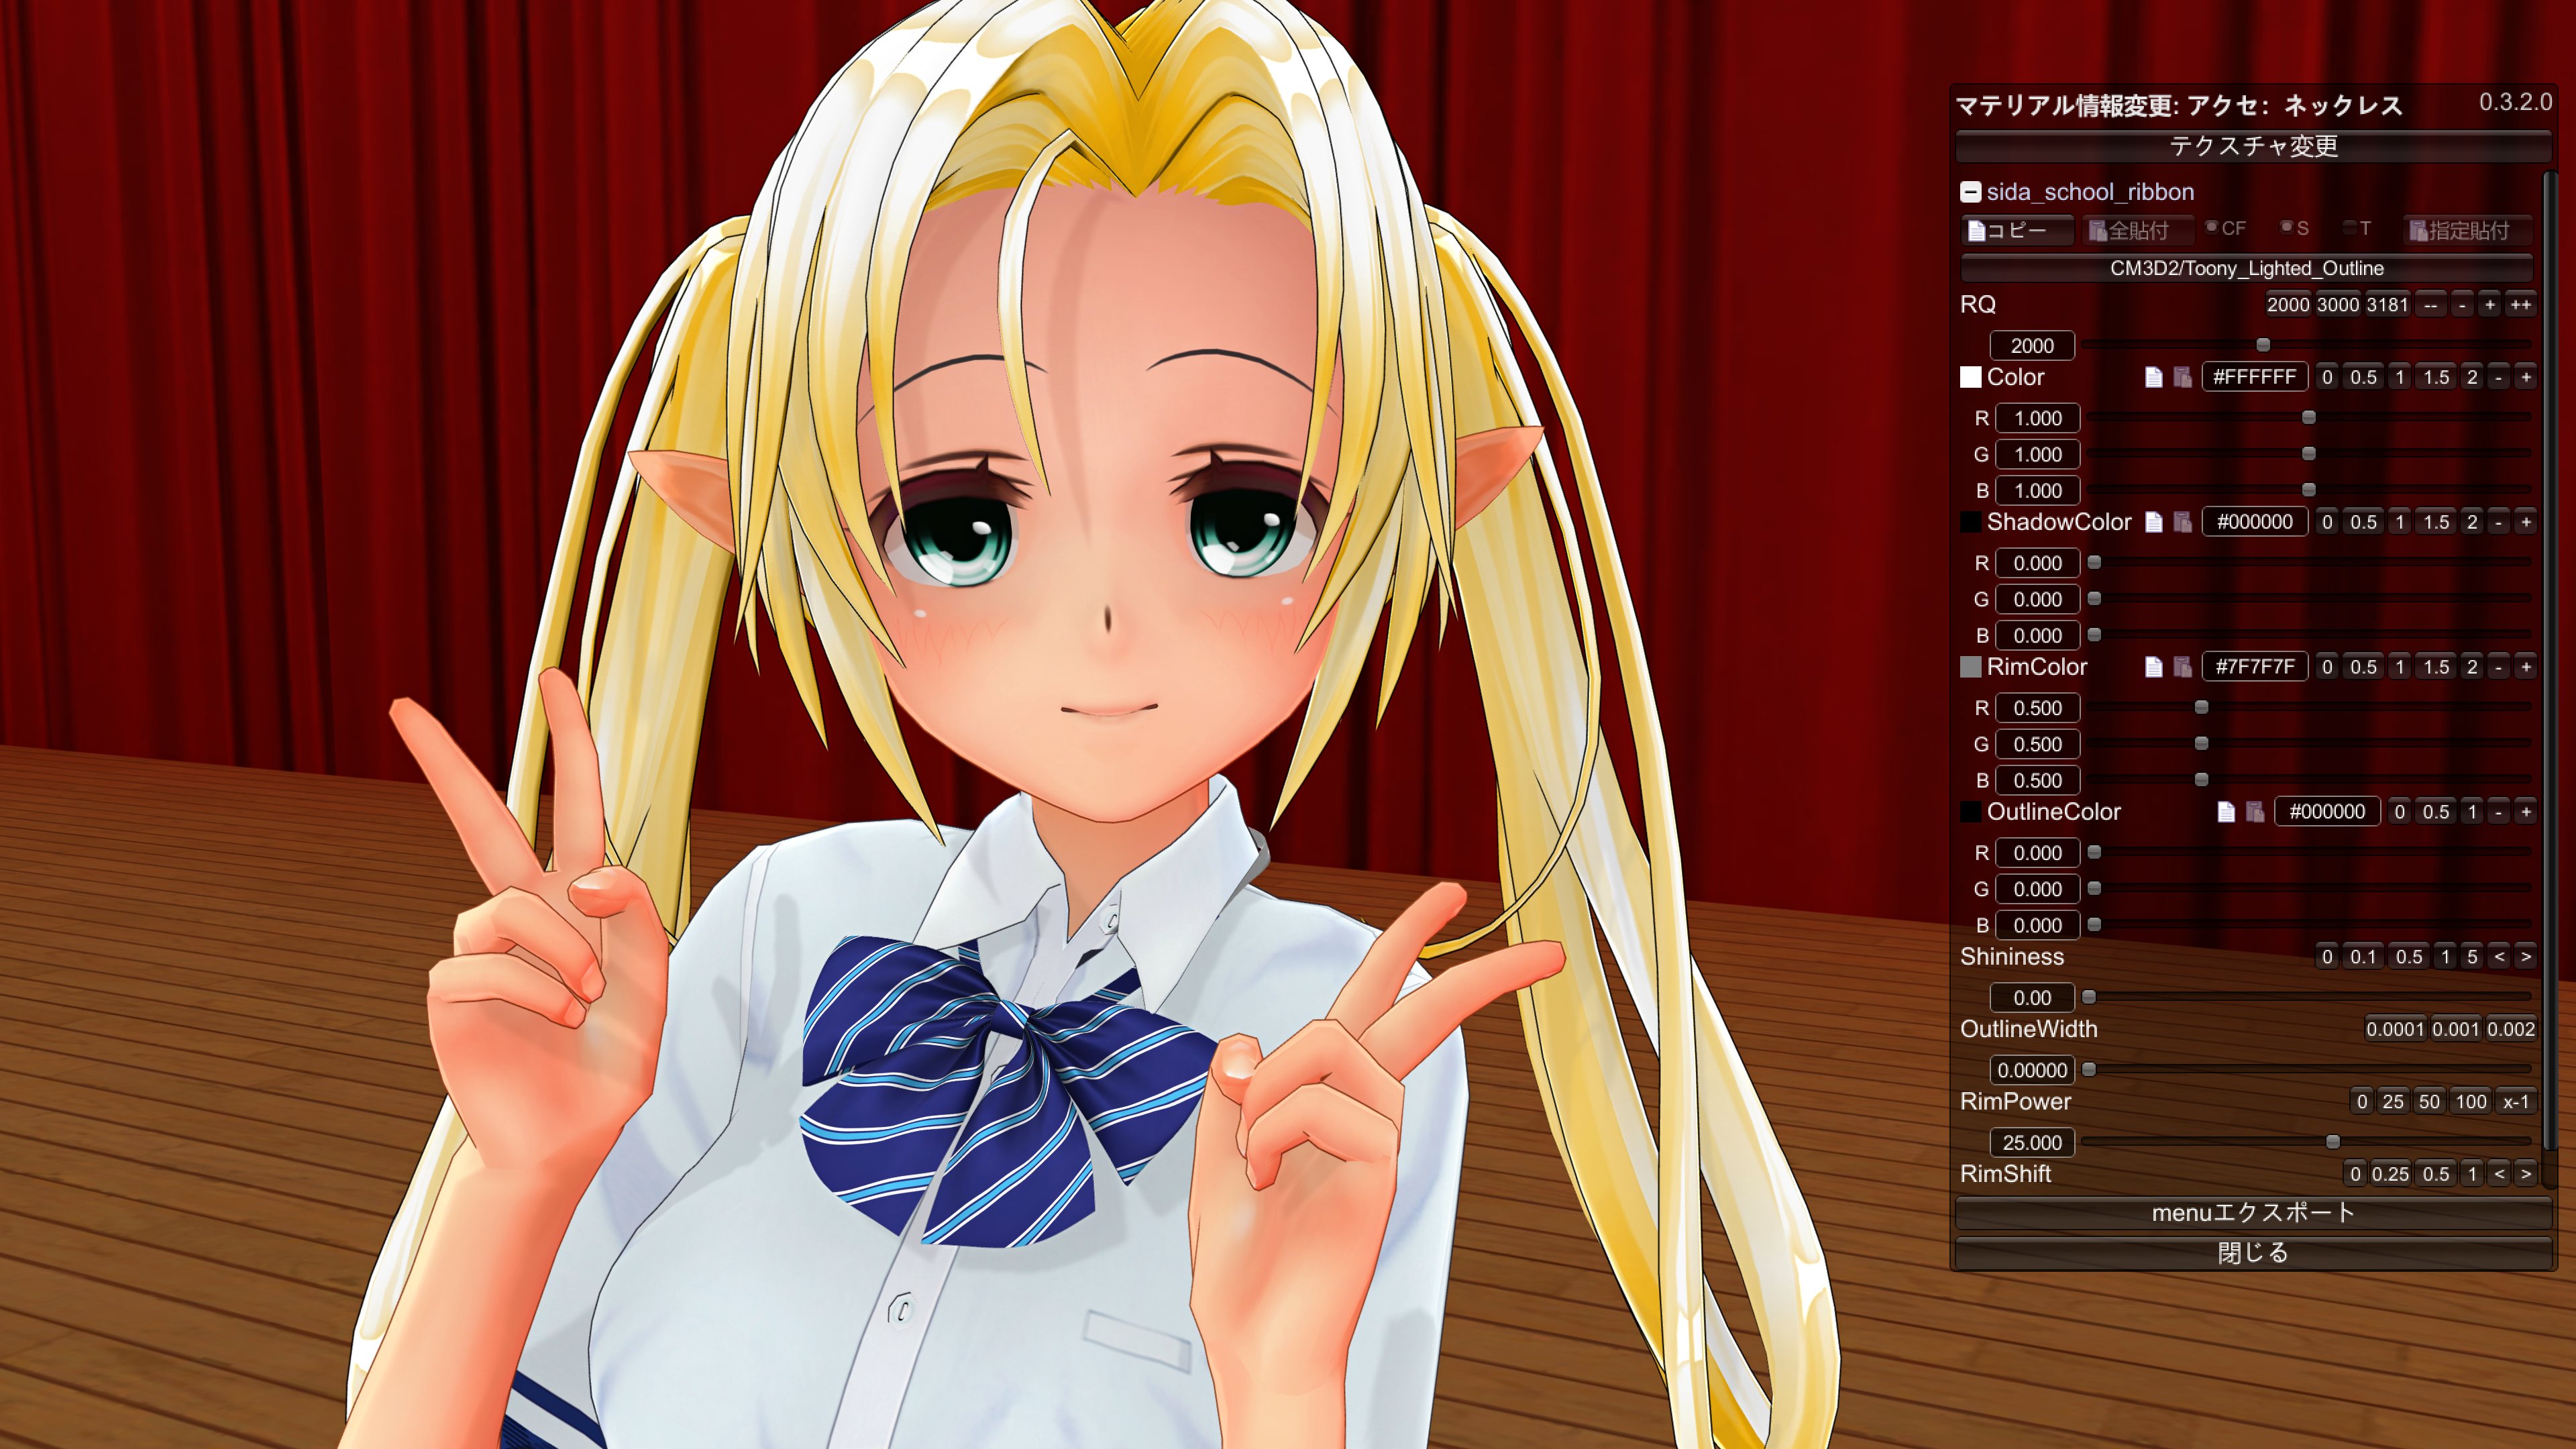Click the paste icon beside ShadowColor
Image resolution: width=2576 pixels, height=1449 pixels.
click(x=2183, y=522)
